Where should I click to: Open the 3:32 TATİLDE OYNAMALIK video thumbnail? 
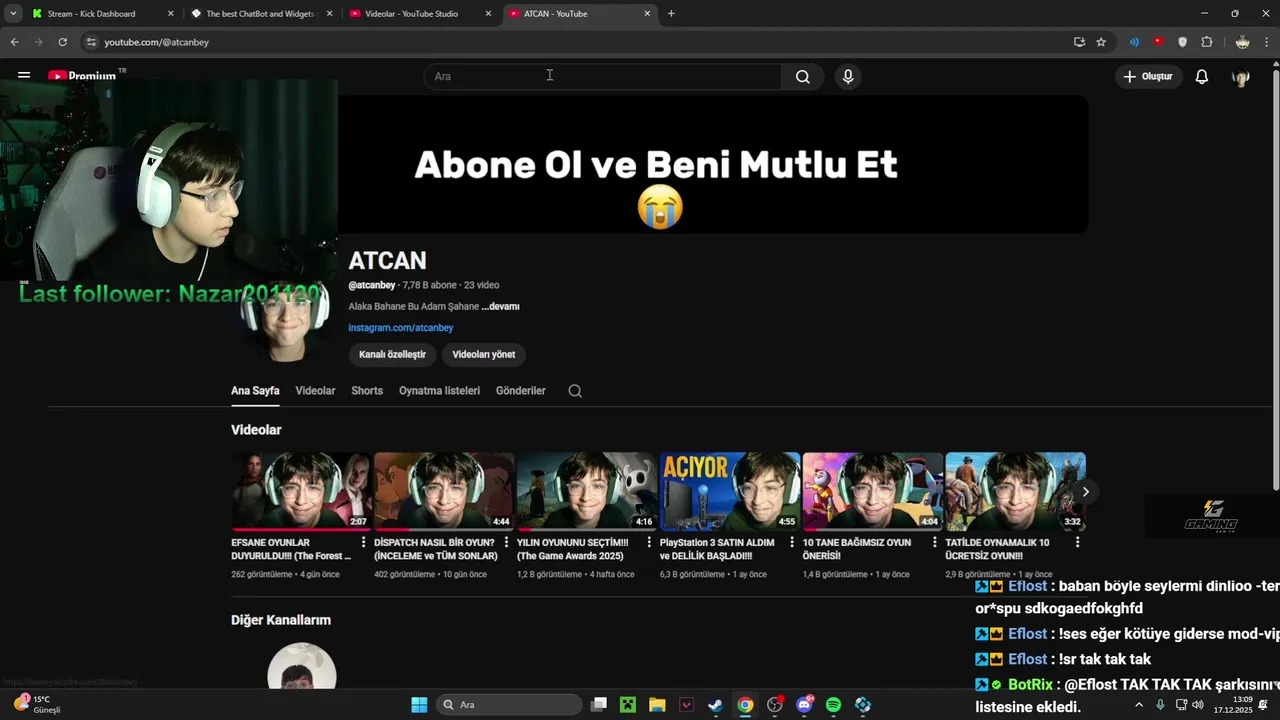point(1015,491)
